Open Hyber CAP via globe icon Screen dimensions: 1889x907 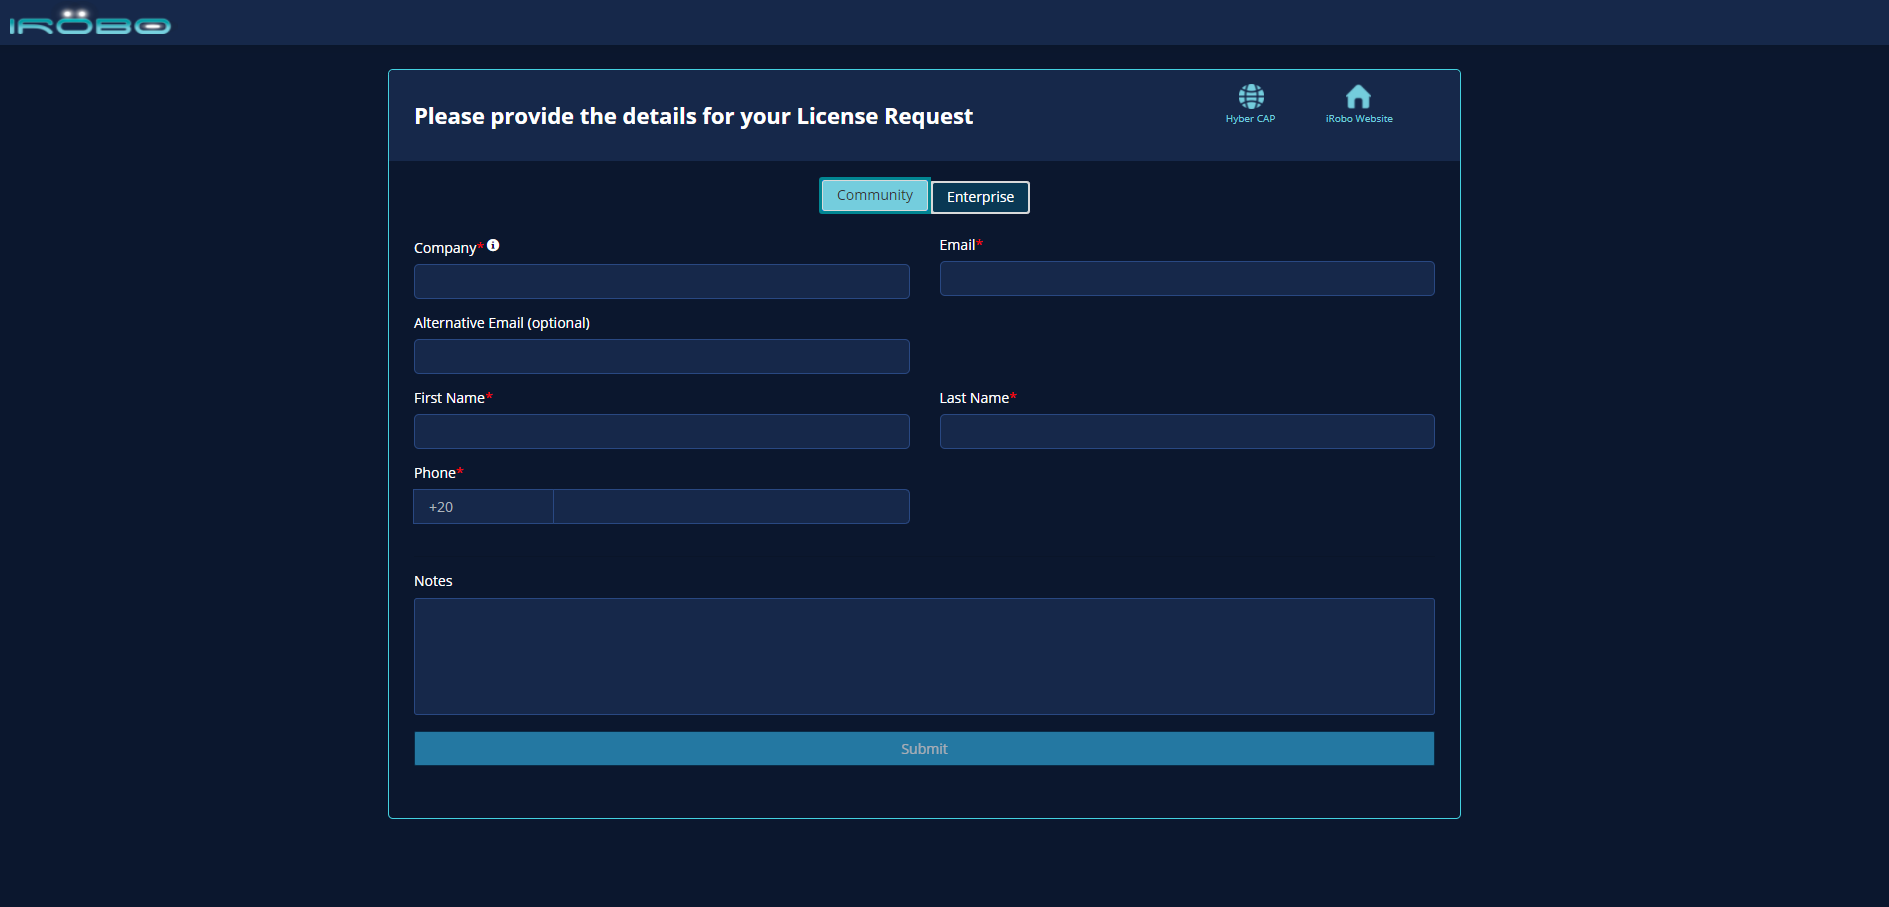1250,96
